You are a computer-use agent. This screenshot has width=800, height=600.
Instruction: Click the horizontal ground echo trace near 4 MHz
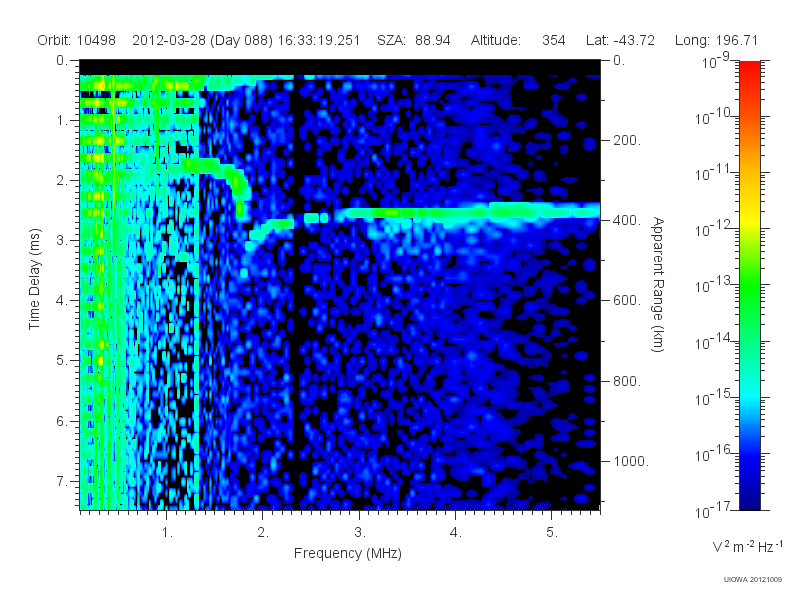click(456, 212)
